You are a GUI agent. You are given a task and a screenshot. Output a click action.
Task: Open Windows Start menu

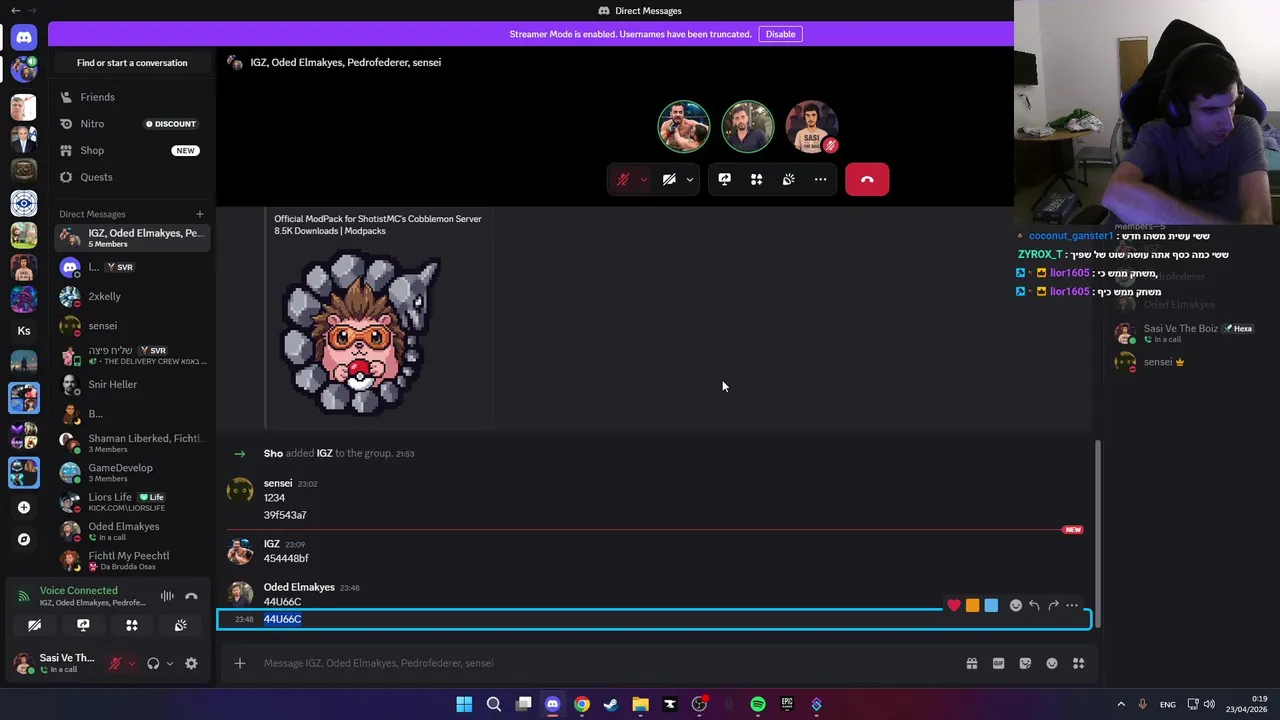(464, 704)
